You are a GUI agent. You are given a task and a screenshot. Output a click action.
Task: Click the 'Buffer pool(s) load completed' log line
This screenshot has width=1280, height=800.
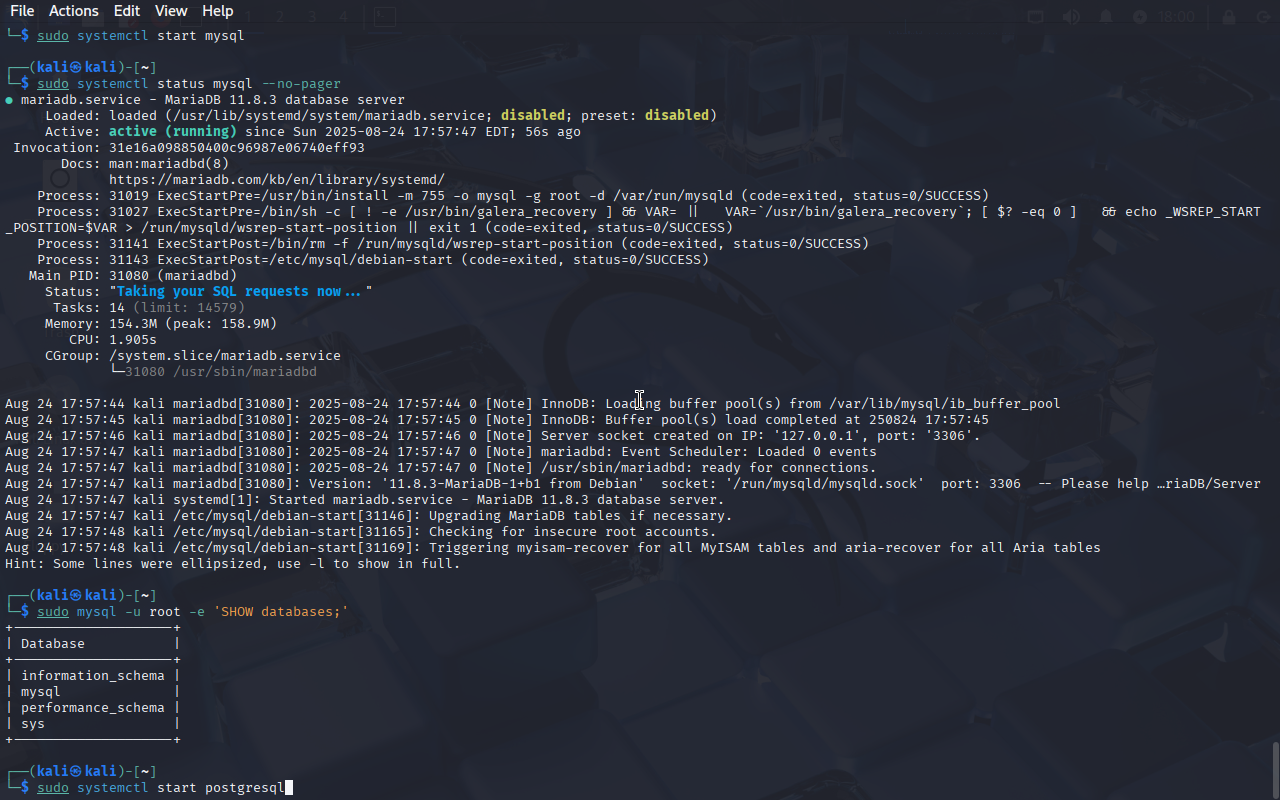click(x=497, y=420)
